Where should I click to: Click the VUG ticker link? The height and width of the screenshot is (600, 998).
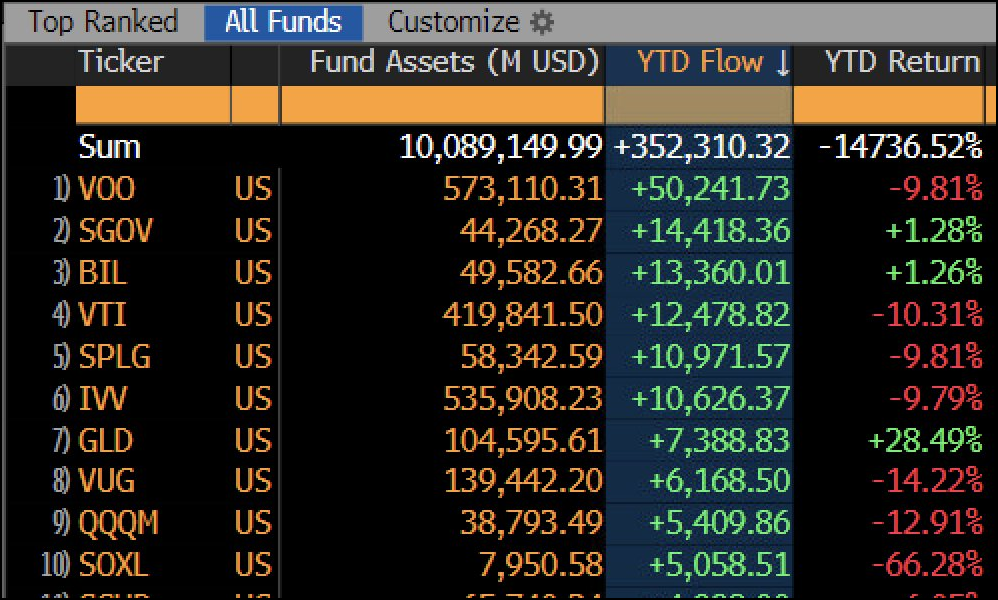click(107, 481)
